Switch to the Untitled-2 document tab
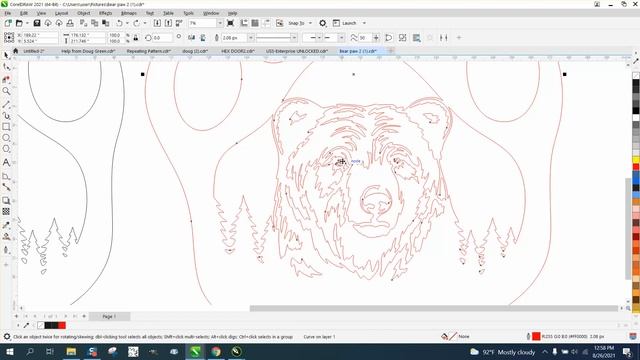Image resolution: width=640 pixels, height=360 pixels. click(x=33, y=51)
